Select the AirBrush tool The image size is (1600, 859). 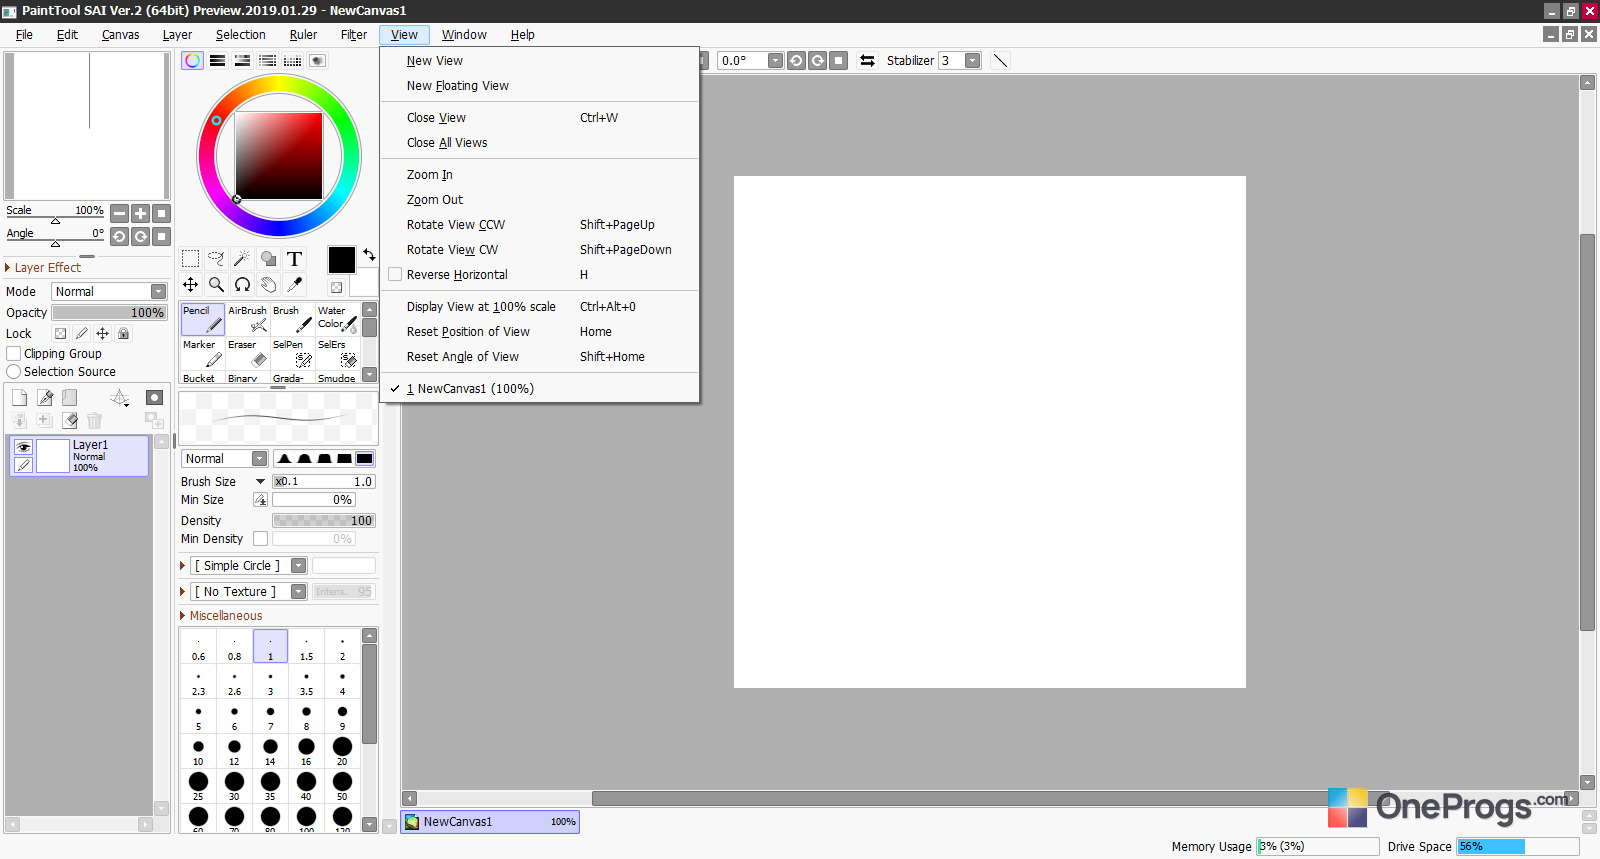pyautogui.click(x=248, y=319)
